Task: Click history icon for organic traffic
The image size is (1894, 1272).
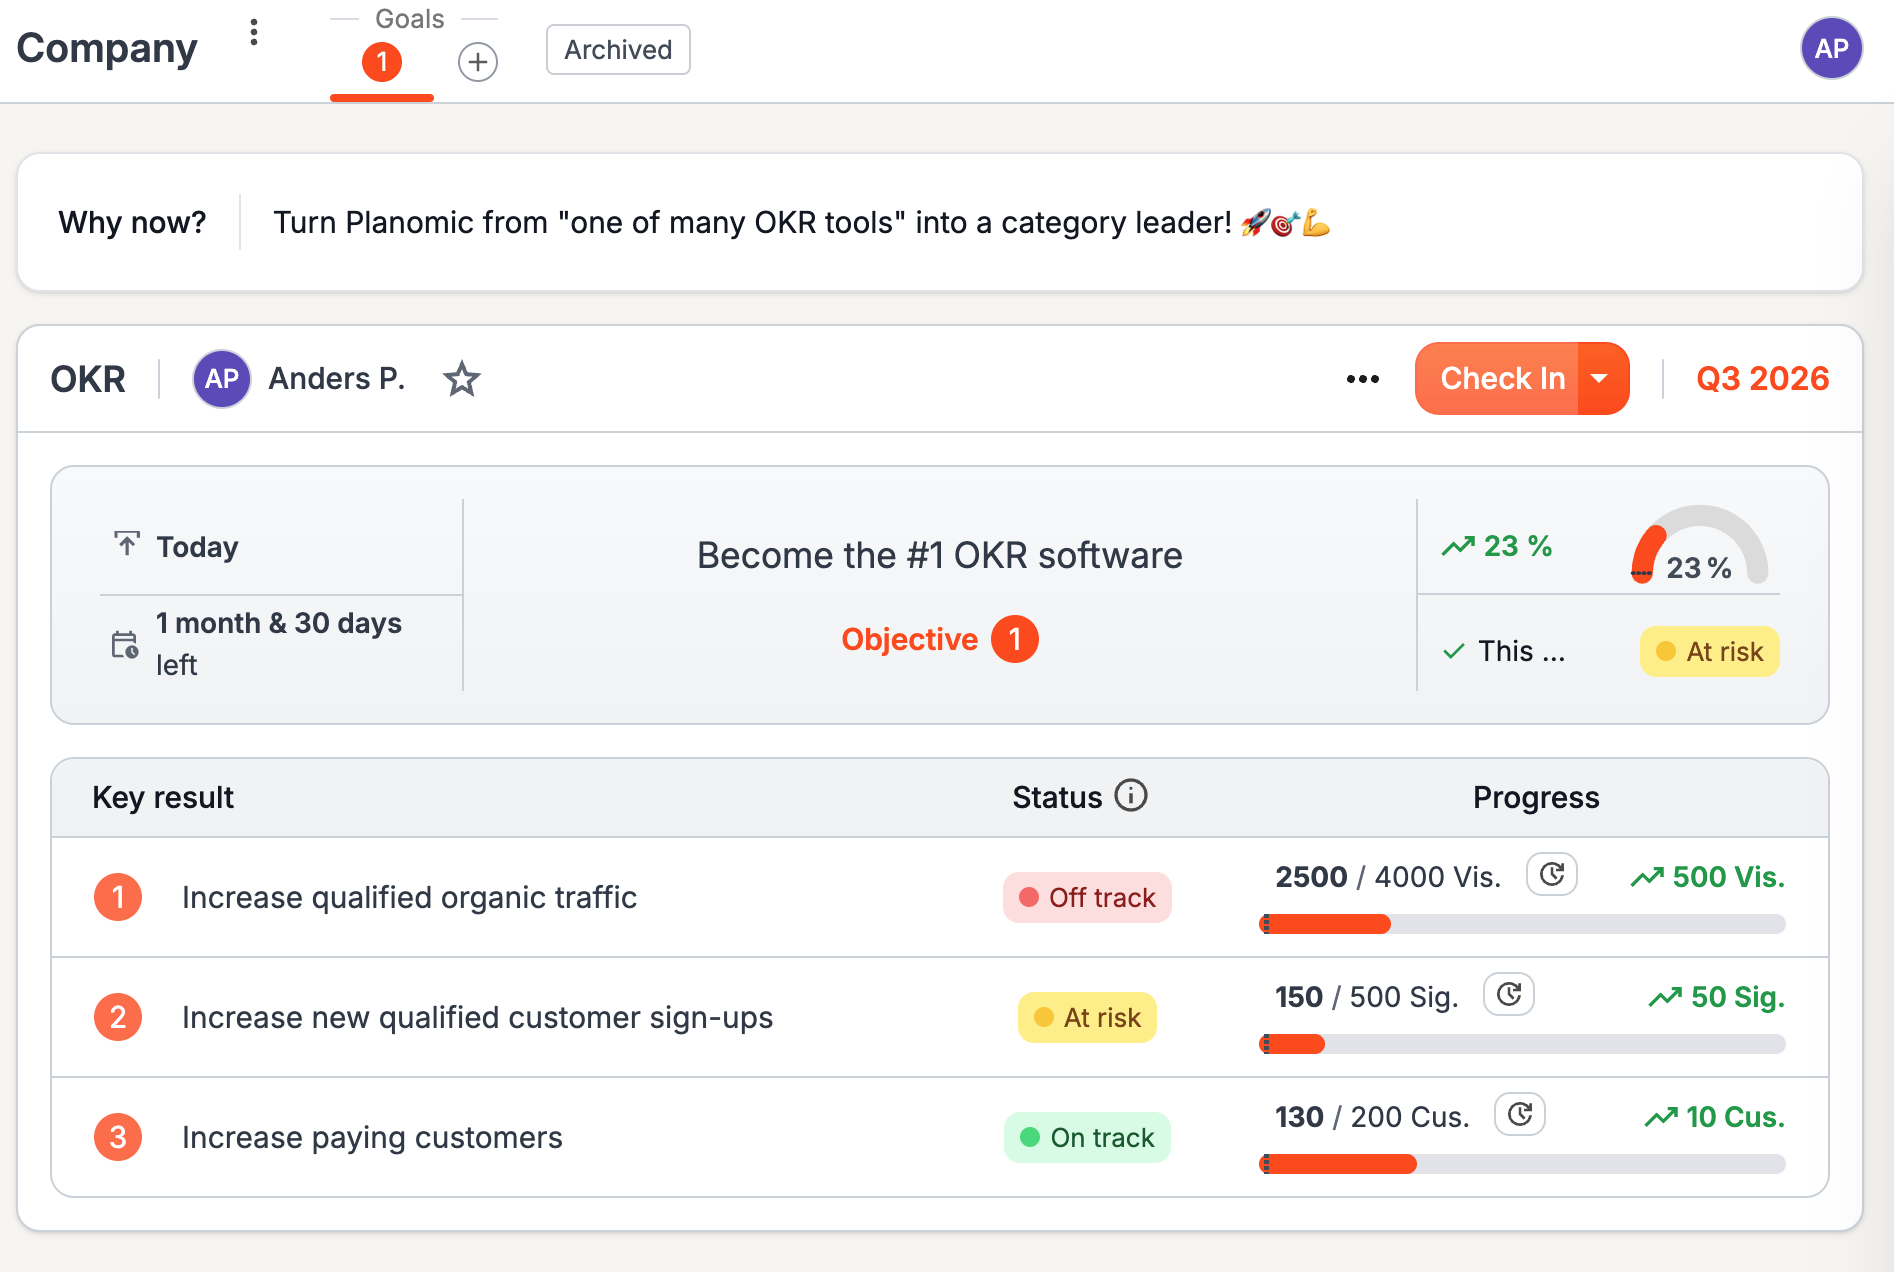Action: pyautogui.click(x=1551, y=875)
